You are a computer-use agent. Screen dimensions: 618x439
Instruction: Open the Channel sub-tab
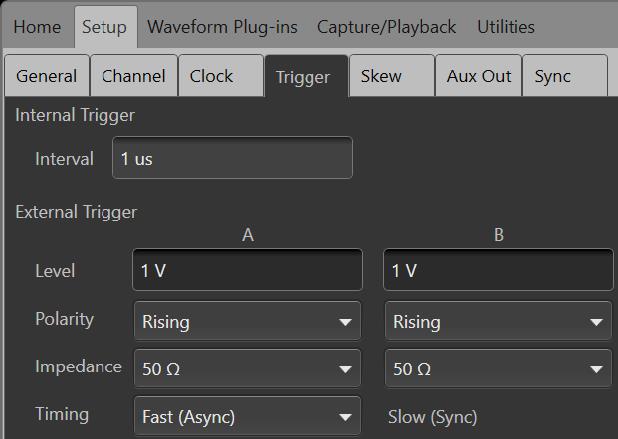point(134,76)
